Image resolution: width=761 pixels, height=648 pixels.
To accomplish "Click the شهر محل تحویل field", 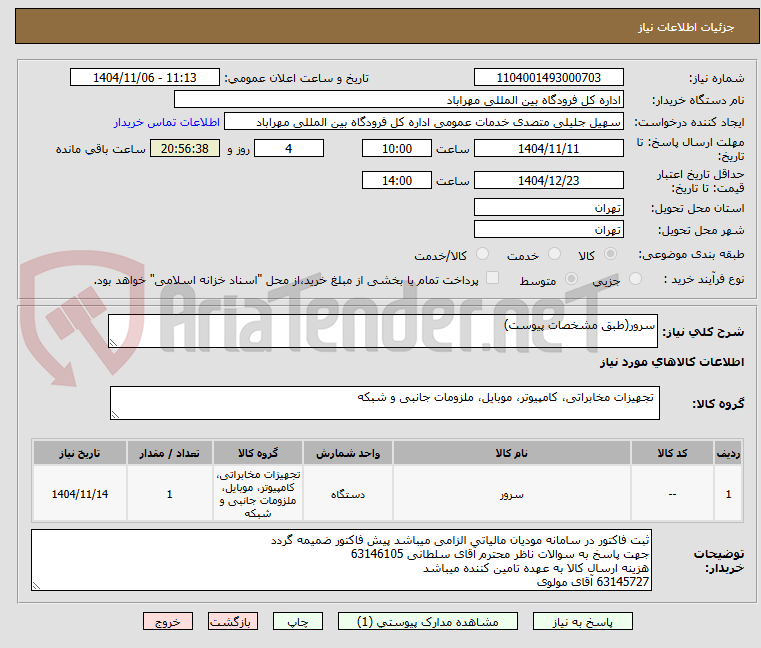I will coord(548,229).
